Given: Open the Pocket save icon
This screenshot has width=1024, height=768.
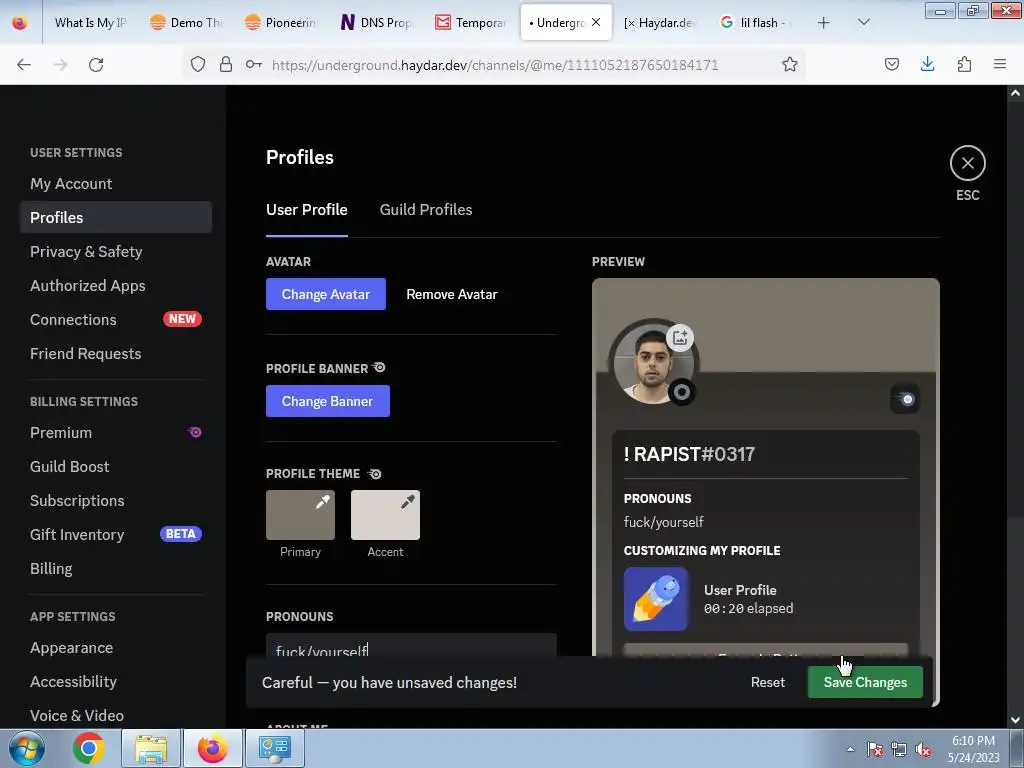Looking at the screenshot, I should tap(891, 64).
